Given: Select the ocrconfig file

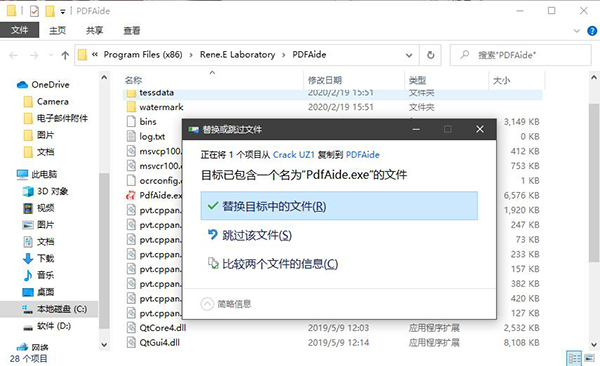Looking at the screenshot, I should (160, 180).
